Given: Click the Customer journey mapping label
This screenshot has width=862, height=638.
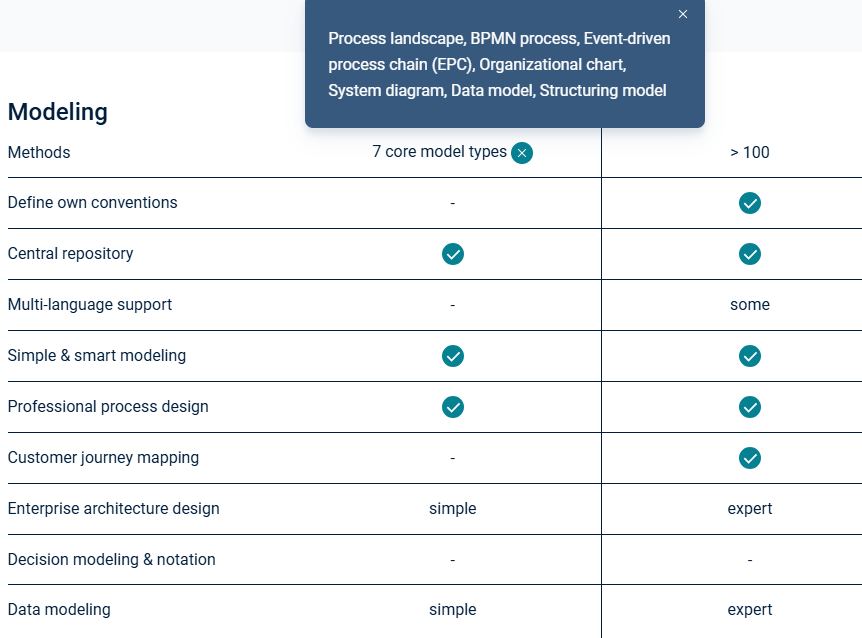Looking at the screenshot, I should 103,458.
